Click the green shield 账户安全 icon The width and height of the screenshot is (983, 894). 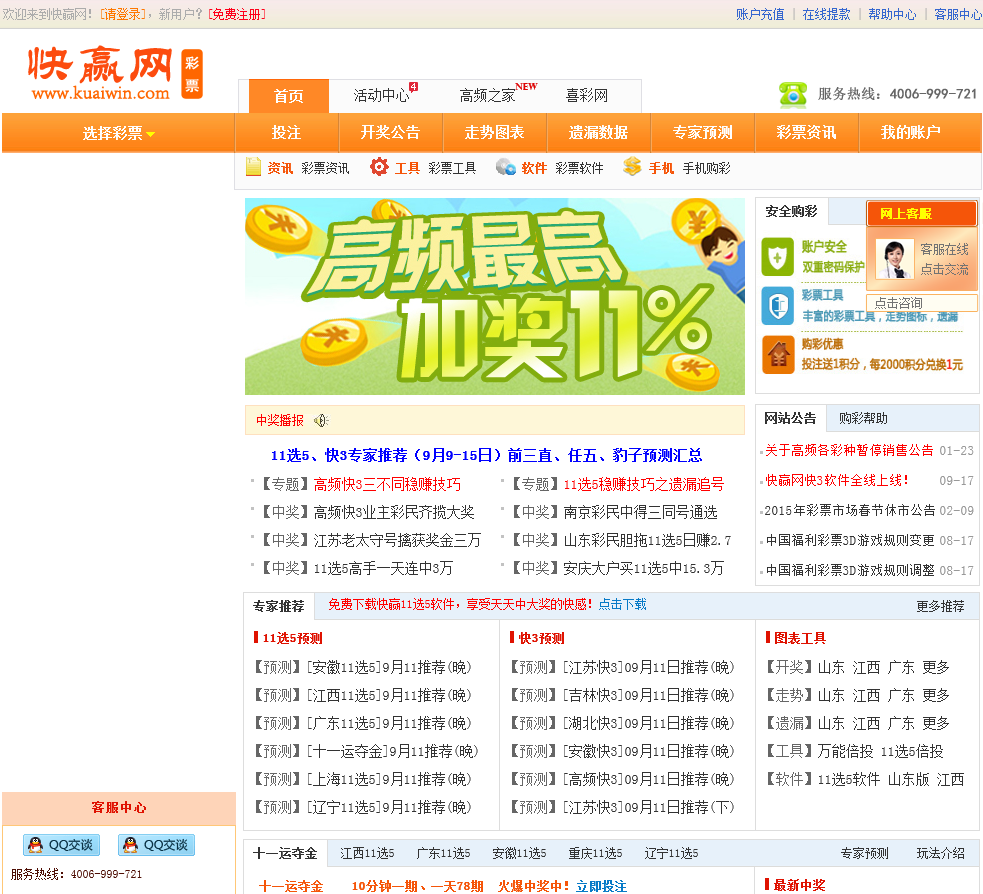777,257
